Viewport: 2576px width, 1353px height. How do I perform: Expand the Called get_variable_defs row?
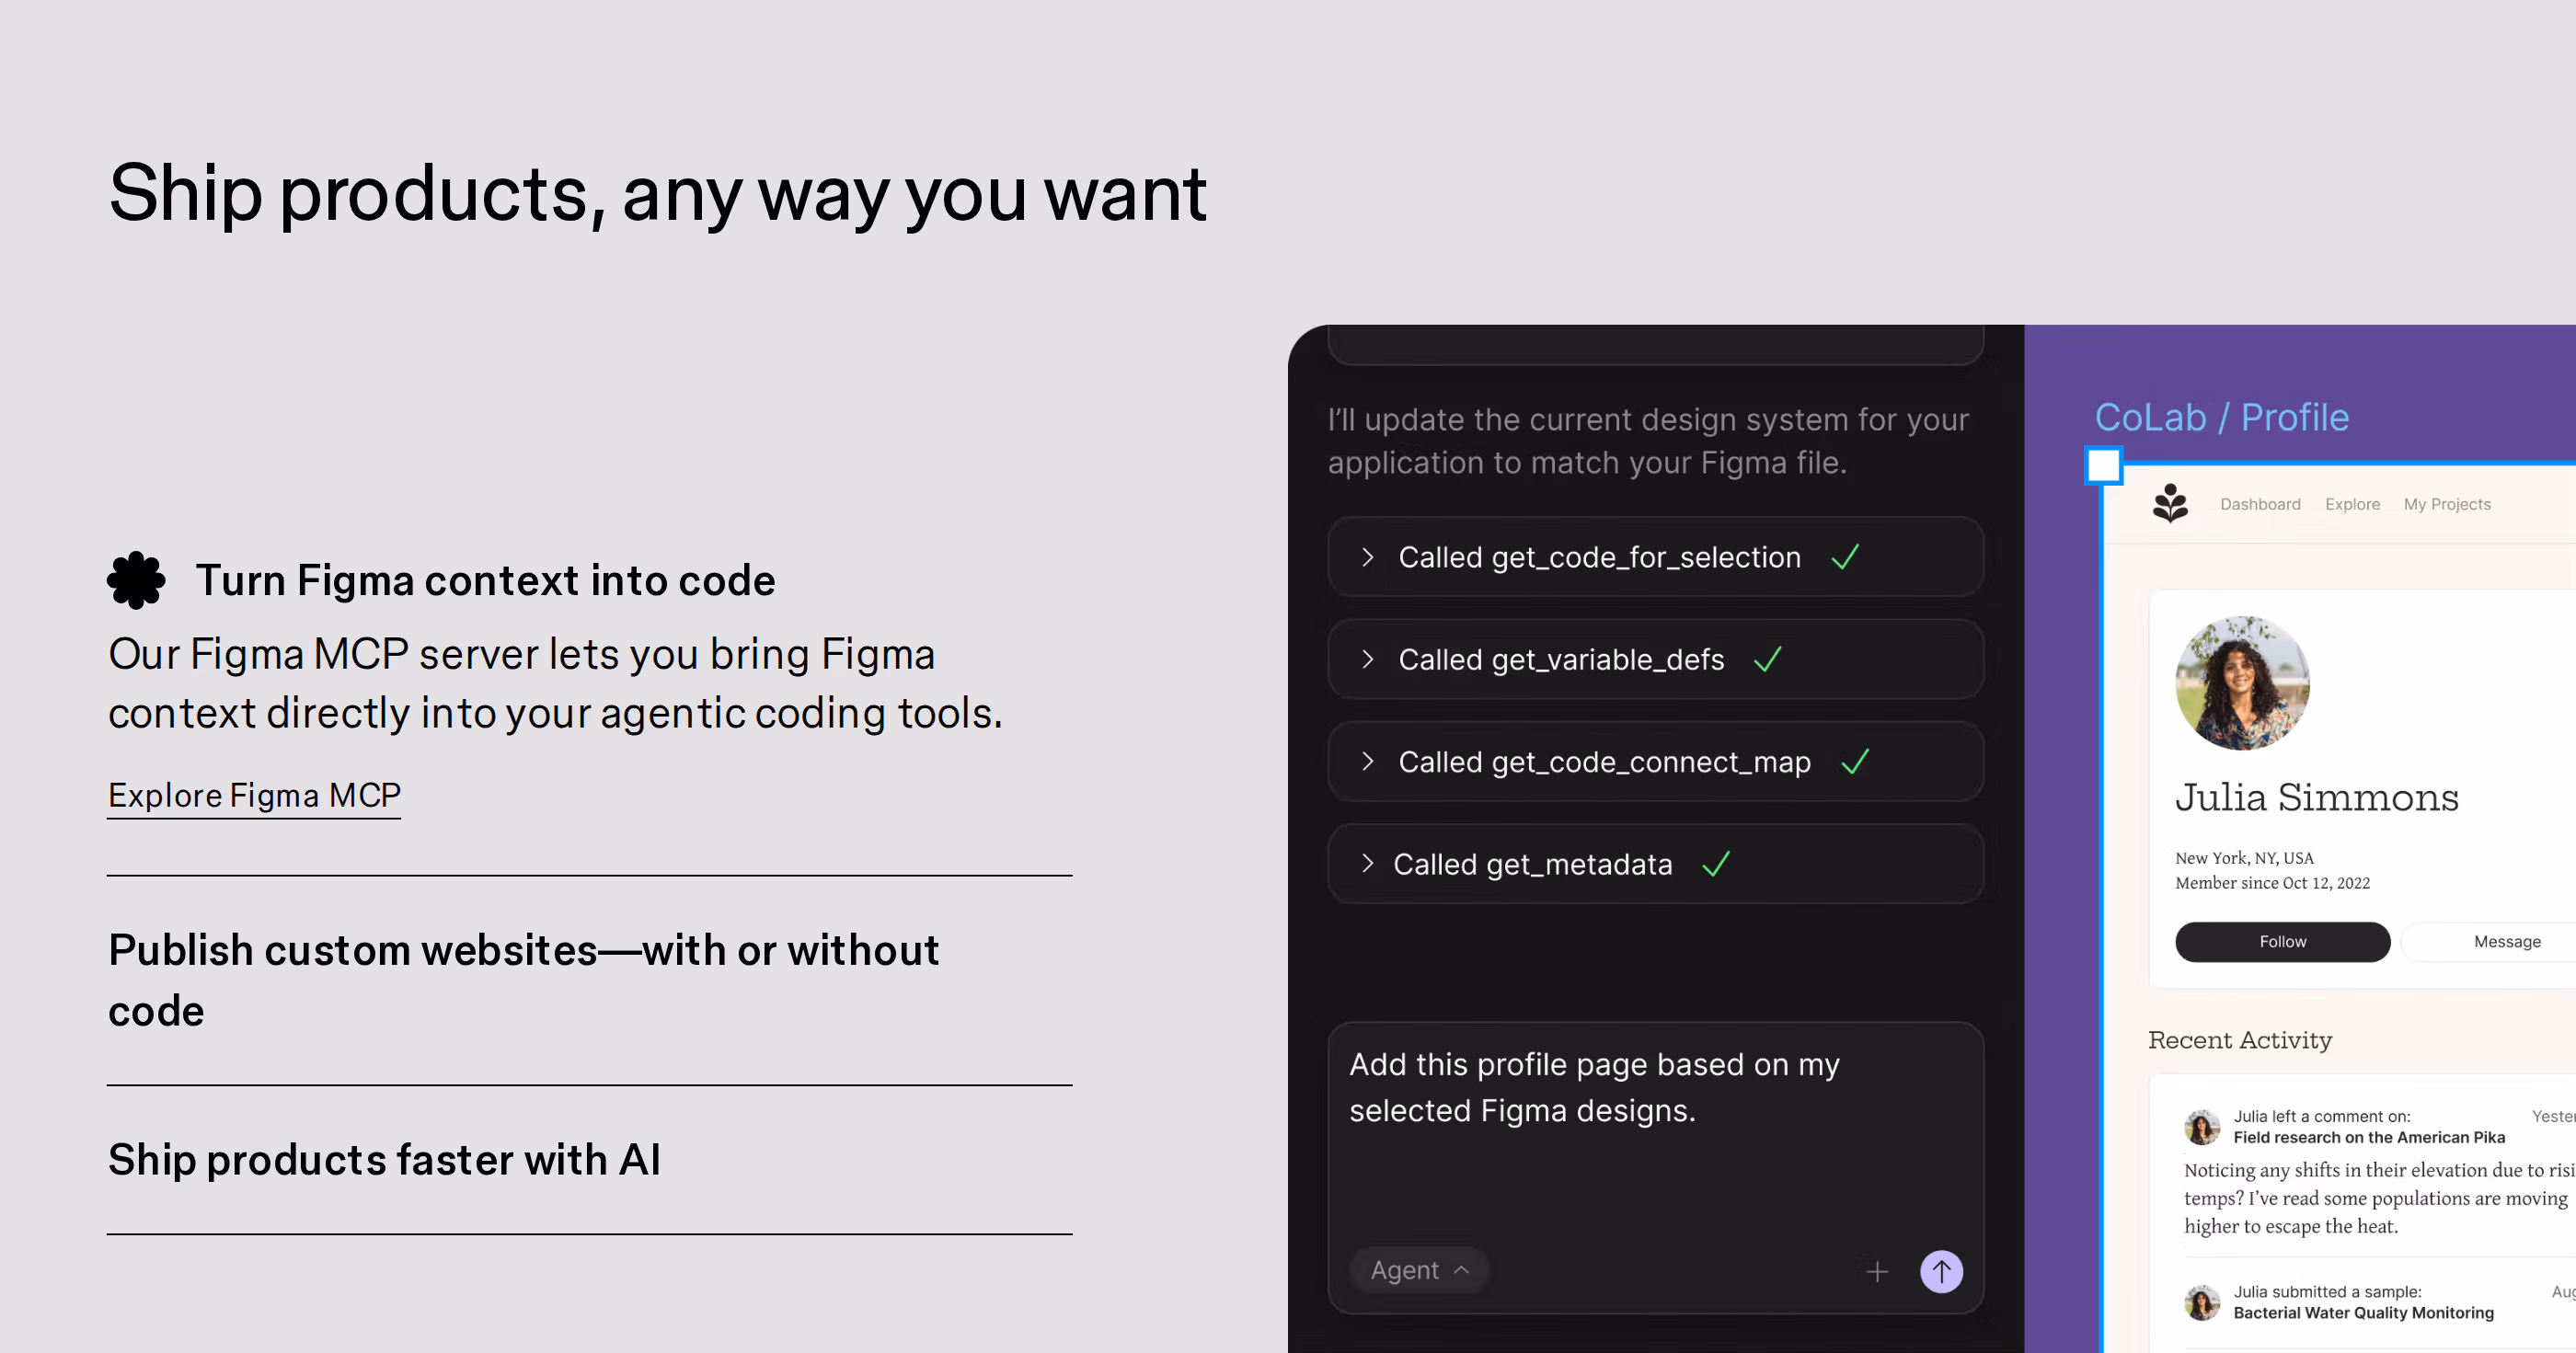pyautogui.click(x=1655, y=659)
